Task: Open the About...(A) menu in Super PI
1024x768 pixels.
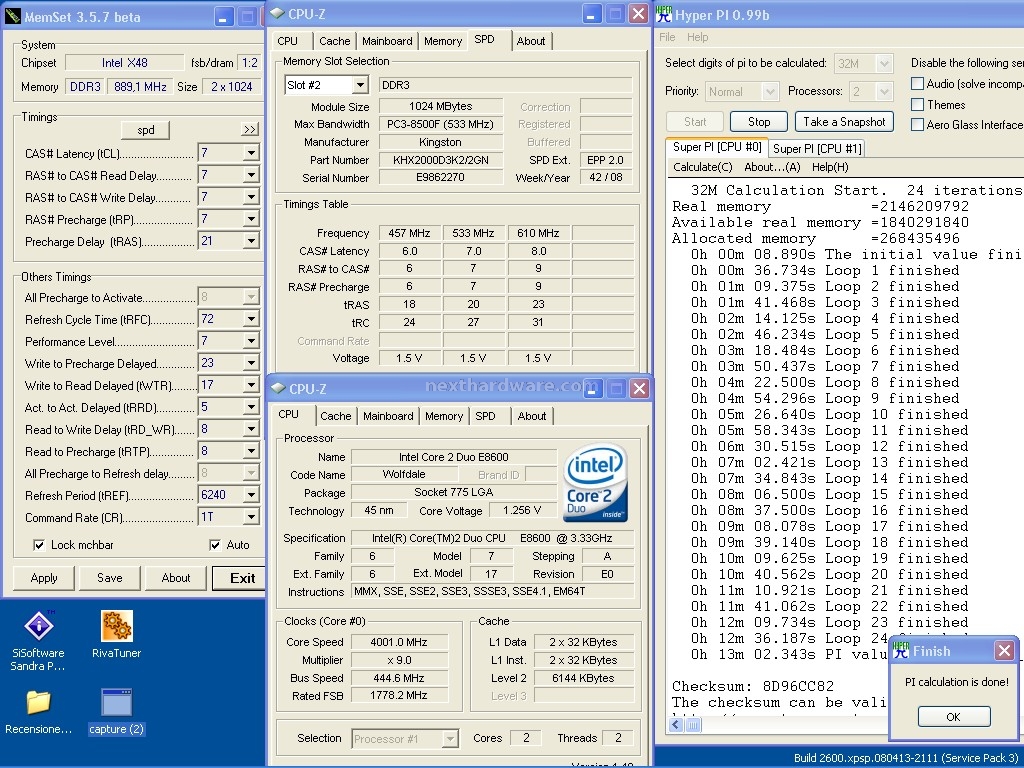Action: coord(773,167)
